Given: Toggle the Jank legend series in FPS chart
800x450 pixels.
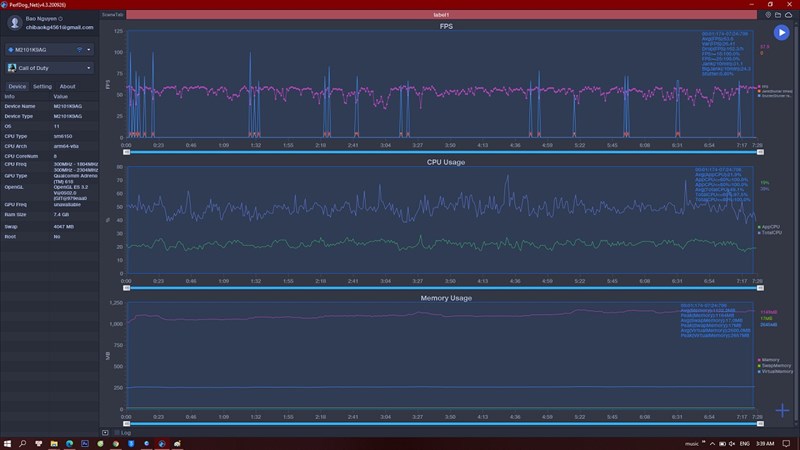Looking at the screenshot, I should (x=775, y=91).
